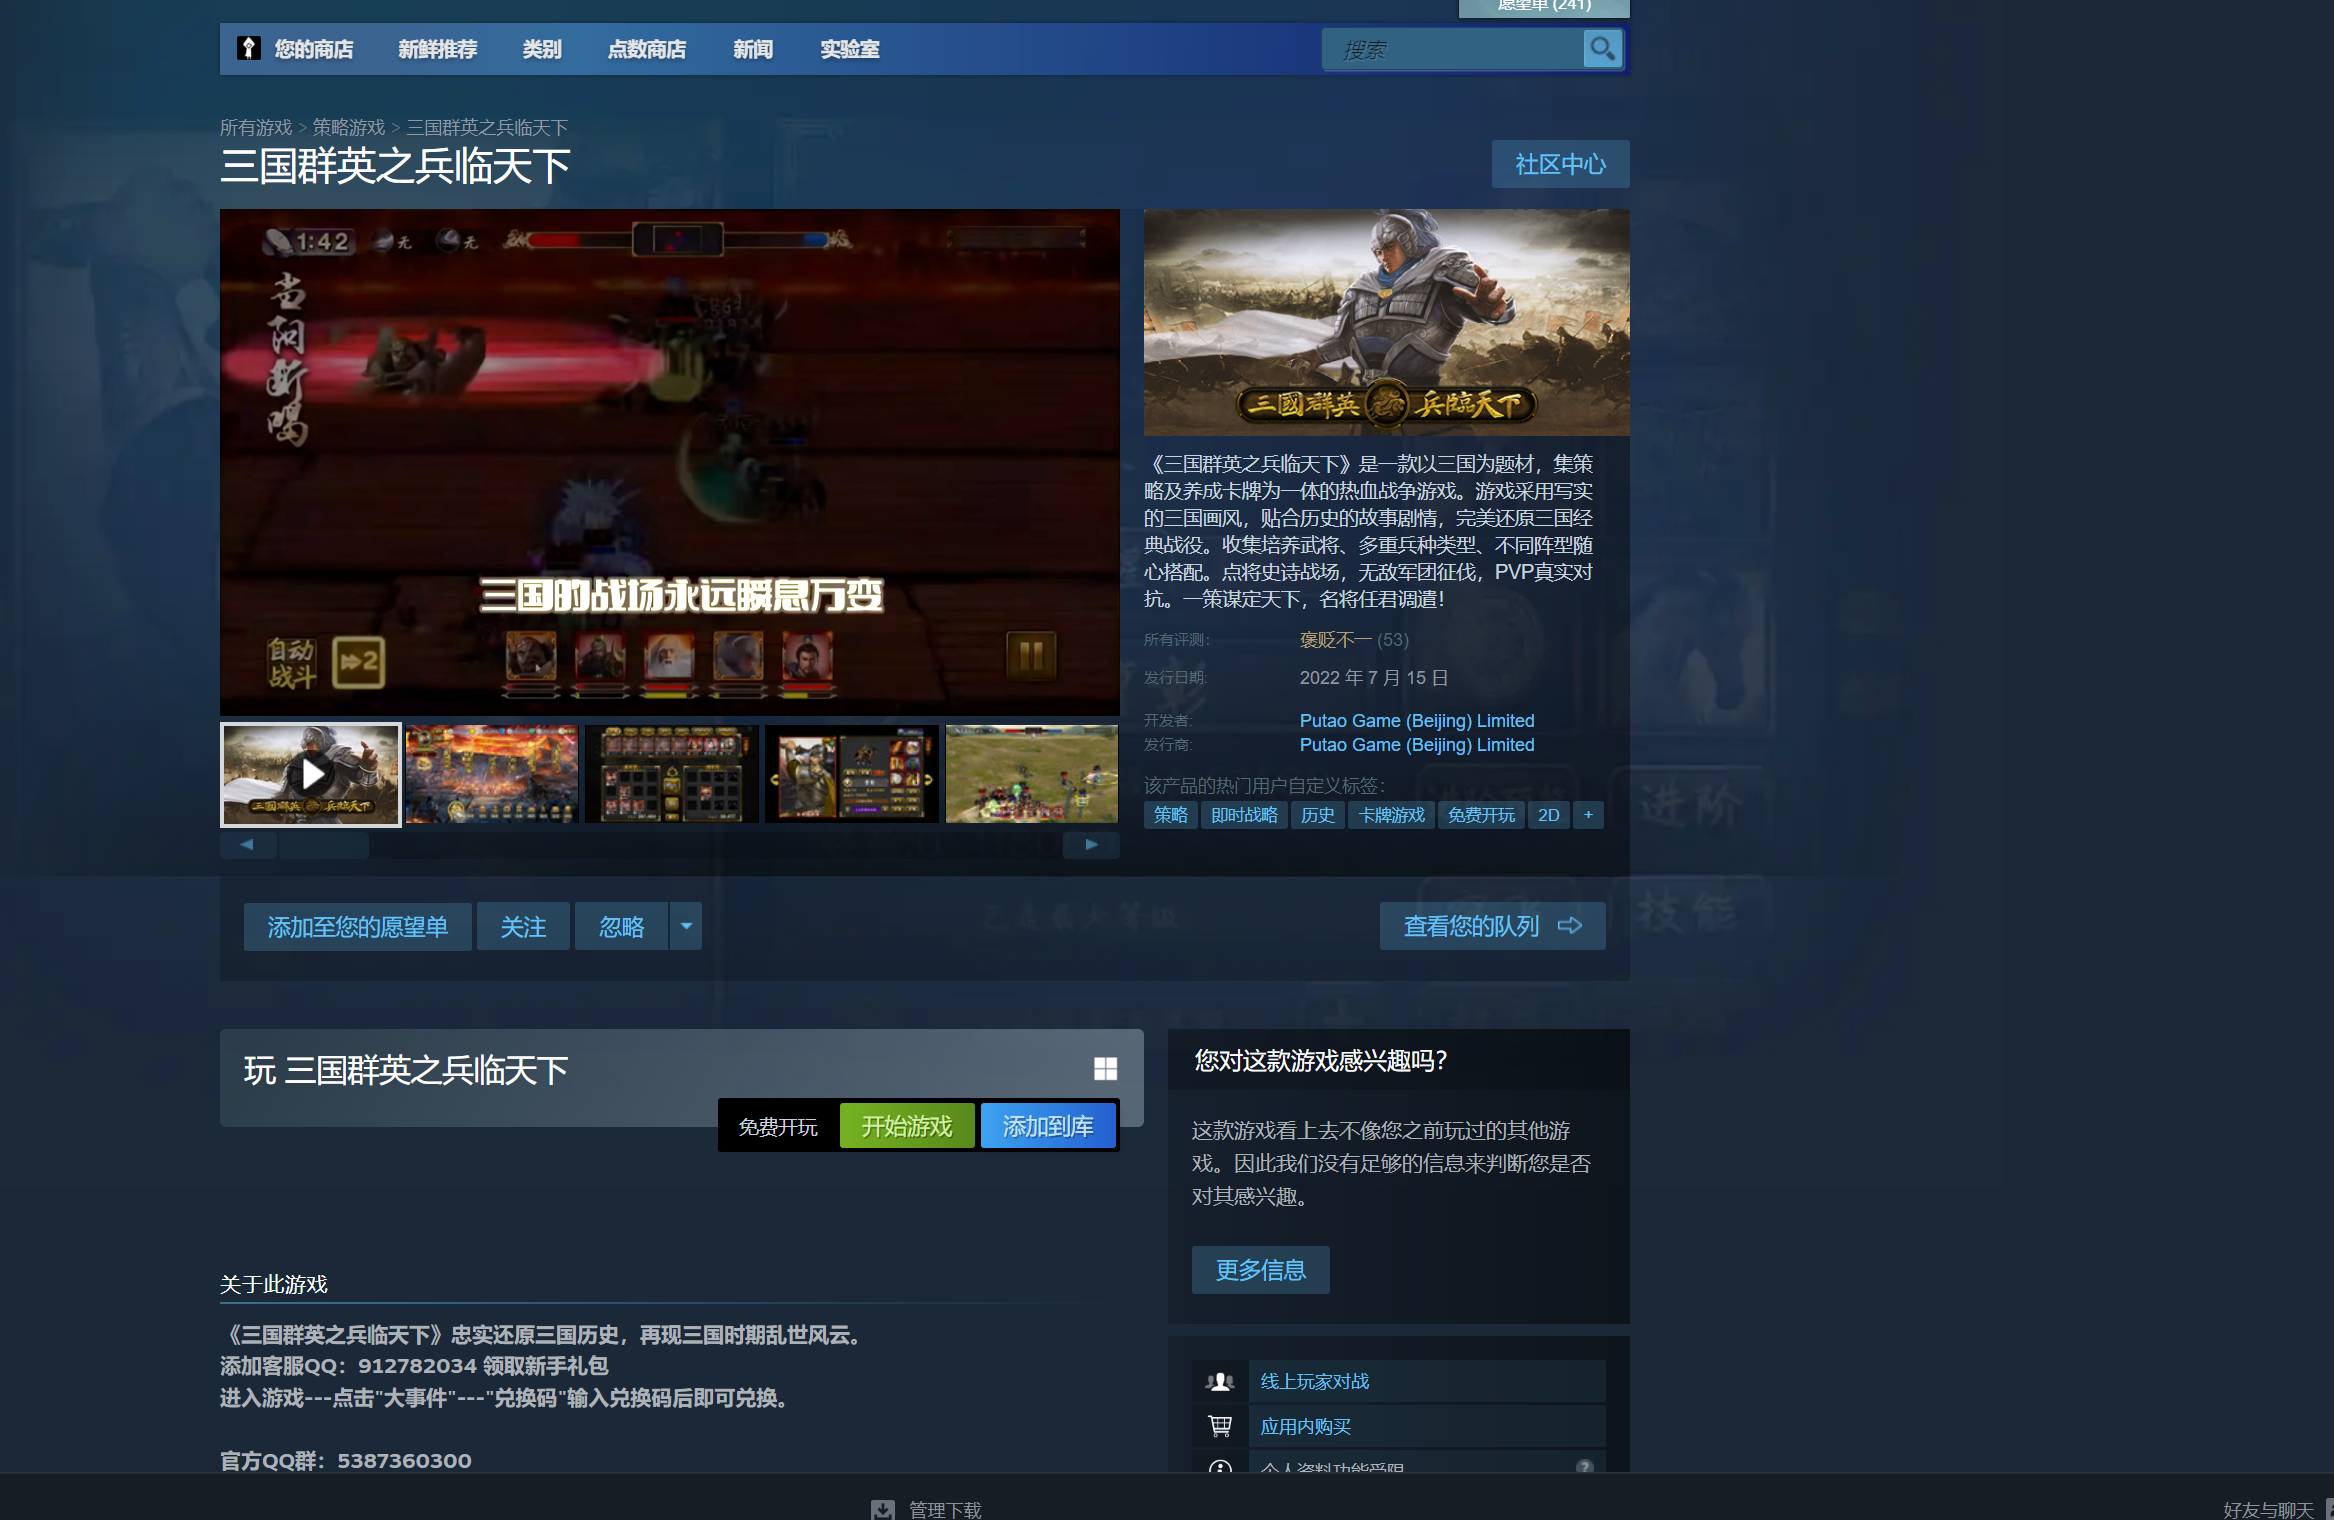Play the trailer video thumbnail

point(311,775)
